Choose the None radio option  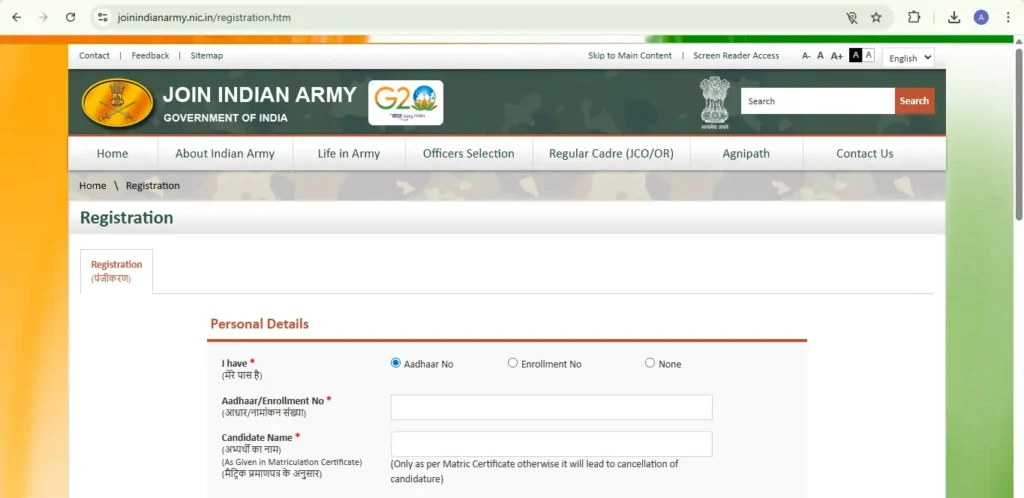pyautogui.click(x=650, y=363)
